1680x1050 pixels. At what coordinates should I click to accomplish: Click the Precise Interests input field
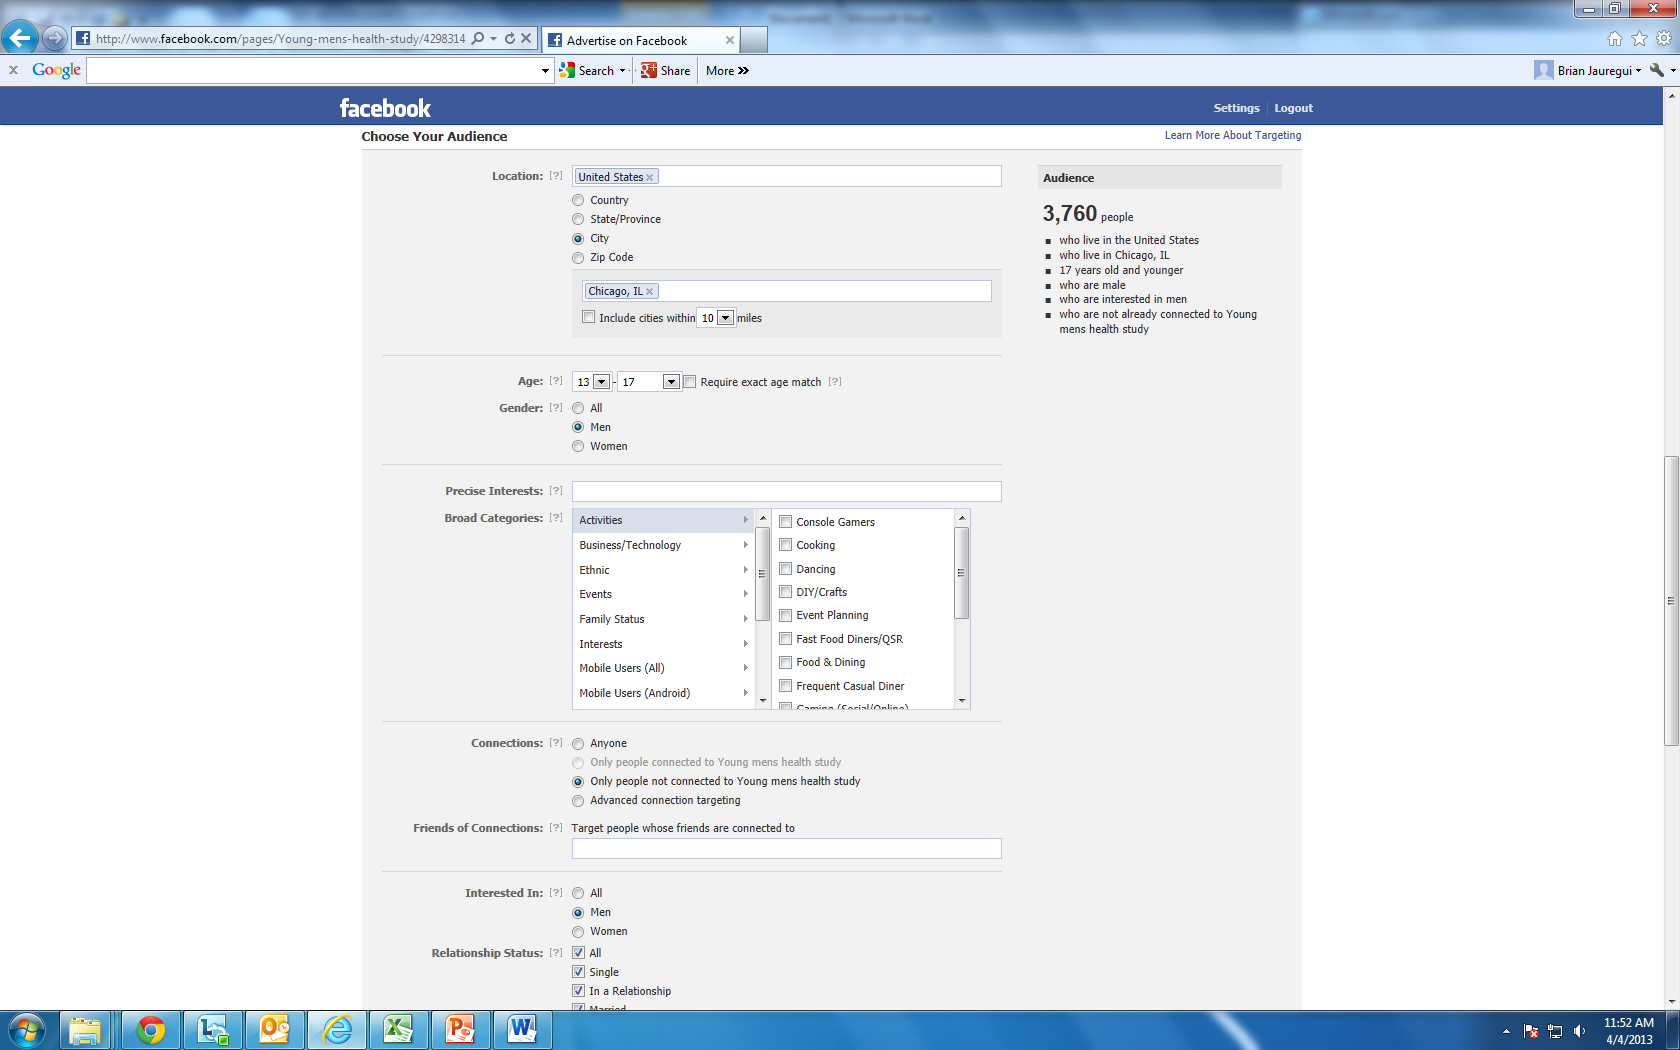point(786,491)
